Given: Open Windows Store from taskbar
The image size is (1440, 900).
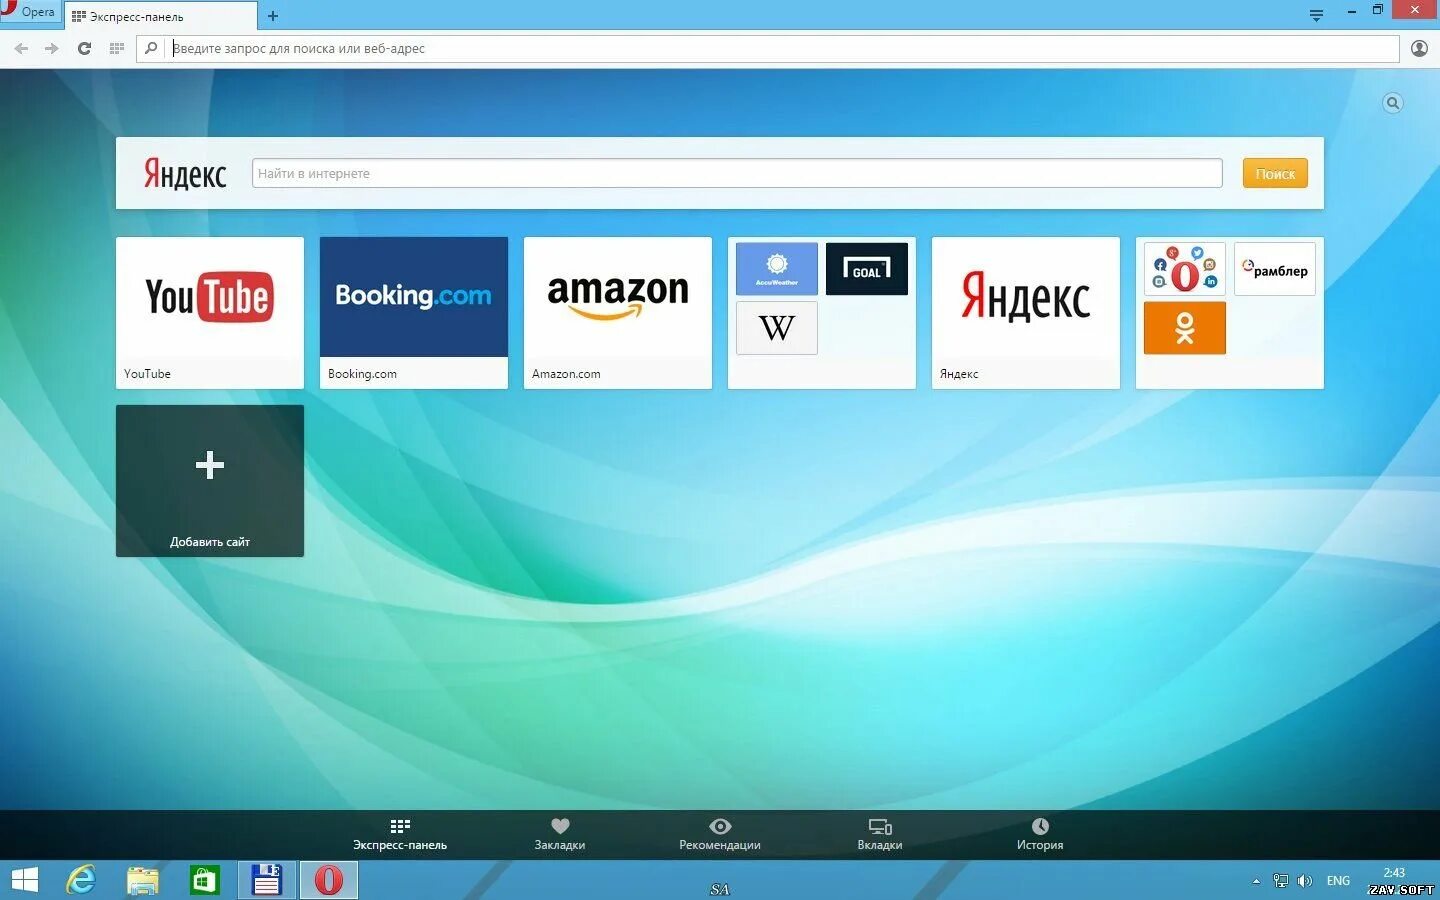Looking at the screenshot, I should coord(205,880).
